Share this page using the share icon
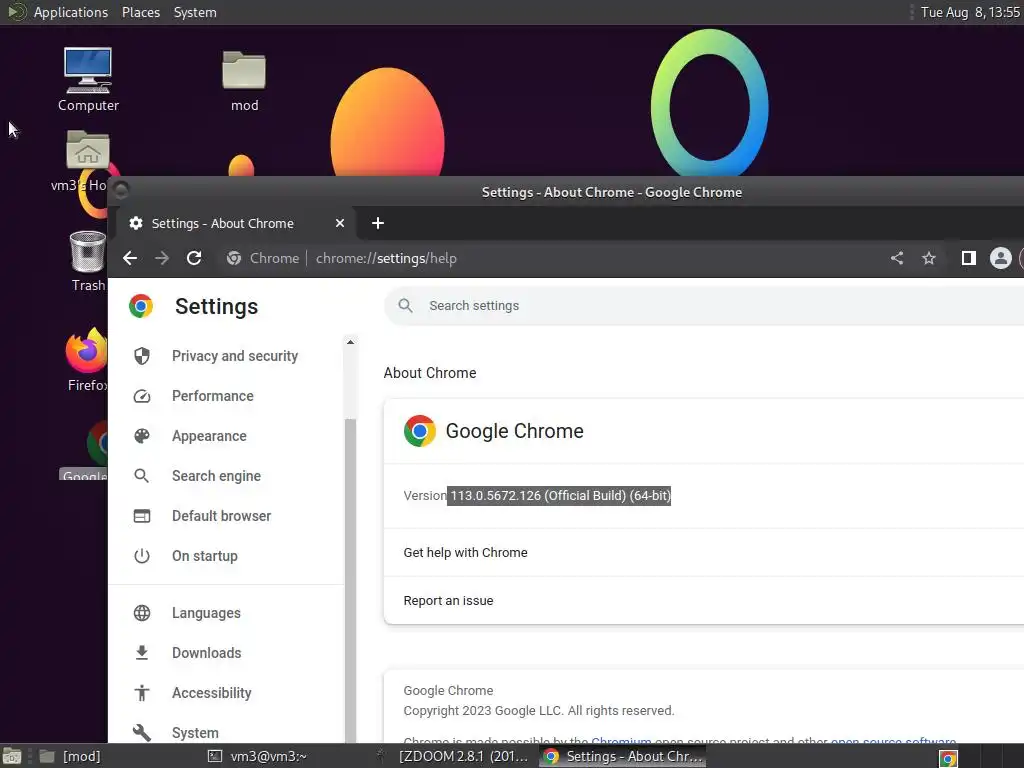Viewport: 1024px width, 768px height. pos(897,258)
